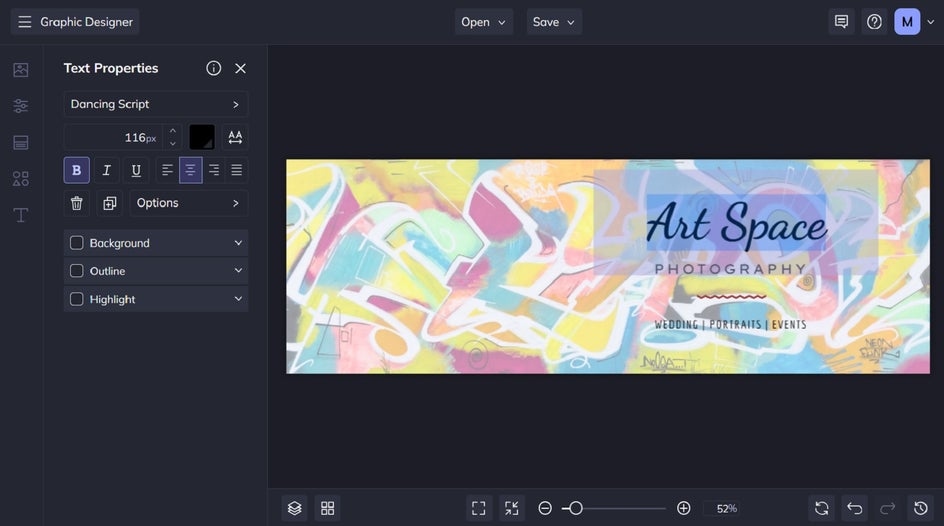Select the Art Space text on canvas

(x=736, y=226)
